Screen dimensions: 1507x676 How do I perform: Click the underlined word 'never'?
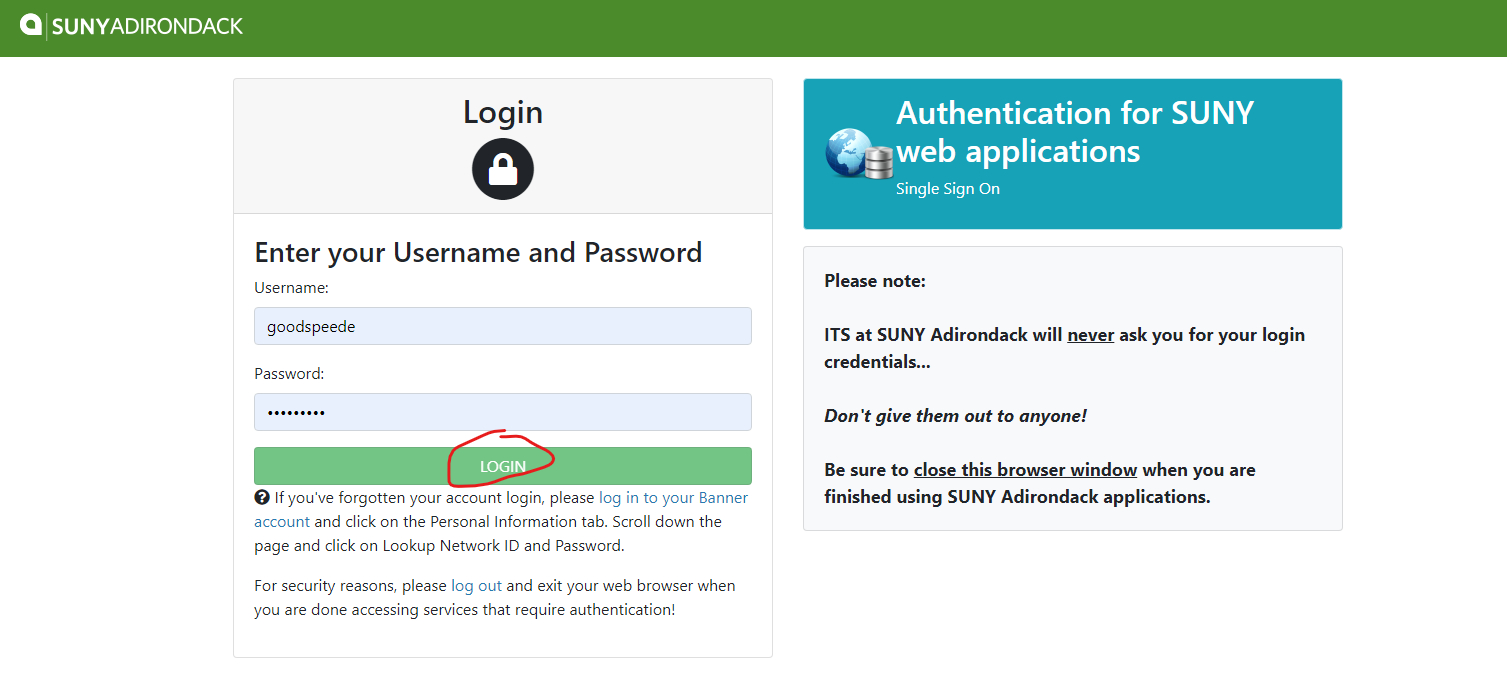coord(1091,335)
